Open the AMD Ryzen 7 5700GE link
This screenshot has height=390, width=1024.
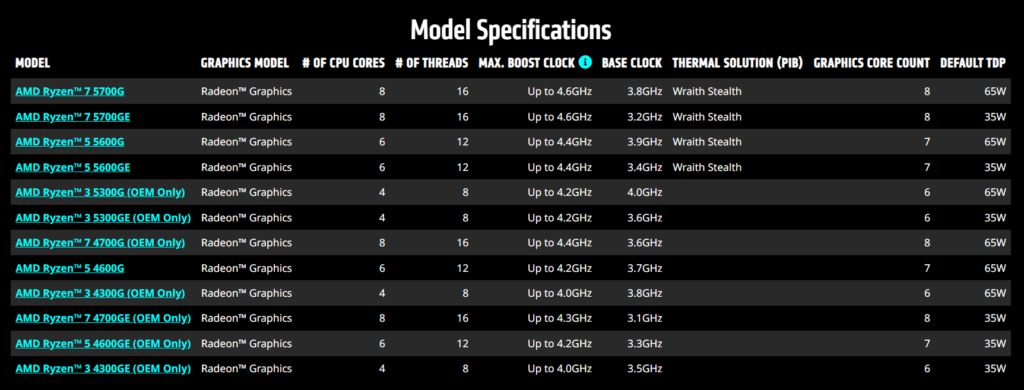pyautogui.click(x=72, y=117)
